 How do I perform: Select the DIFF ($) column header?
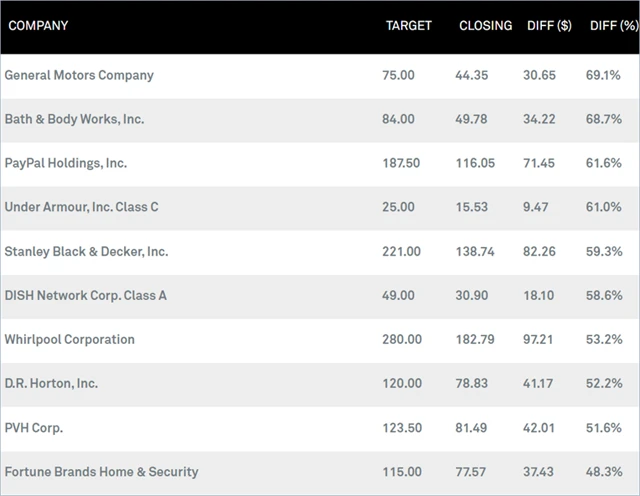click(549, 26)
